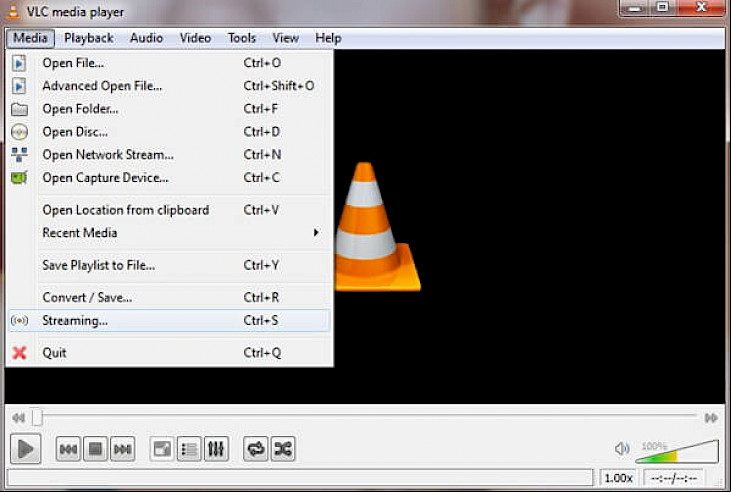Click the Open Network Stream icon
The width and height of the screenshot is (731, 492).
click(x=19, y=155)
